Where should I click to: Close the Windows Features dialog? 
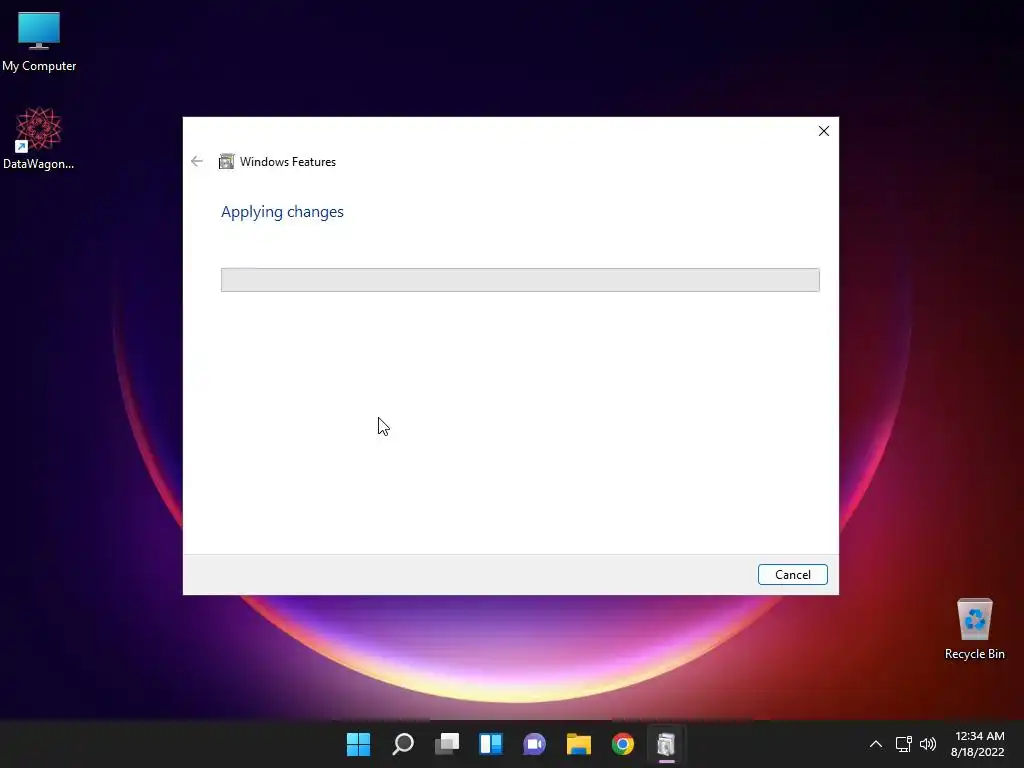pos(824,131)
